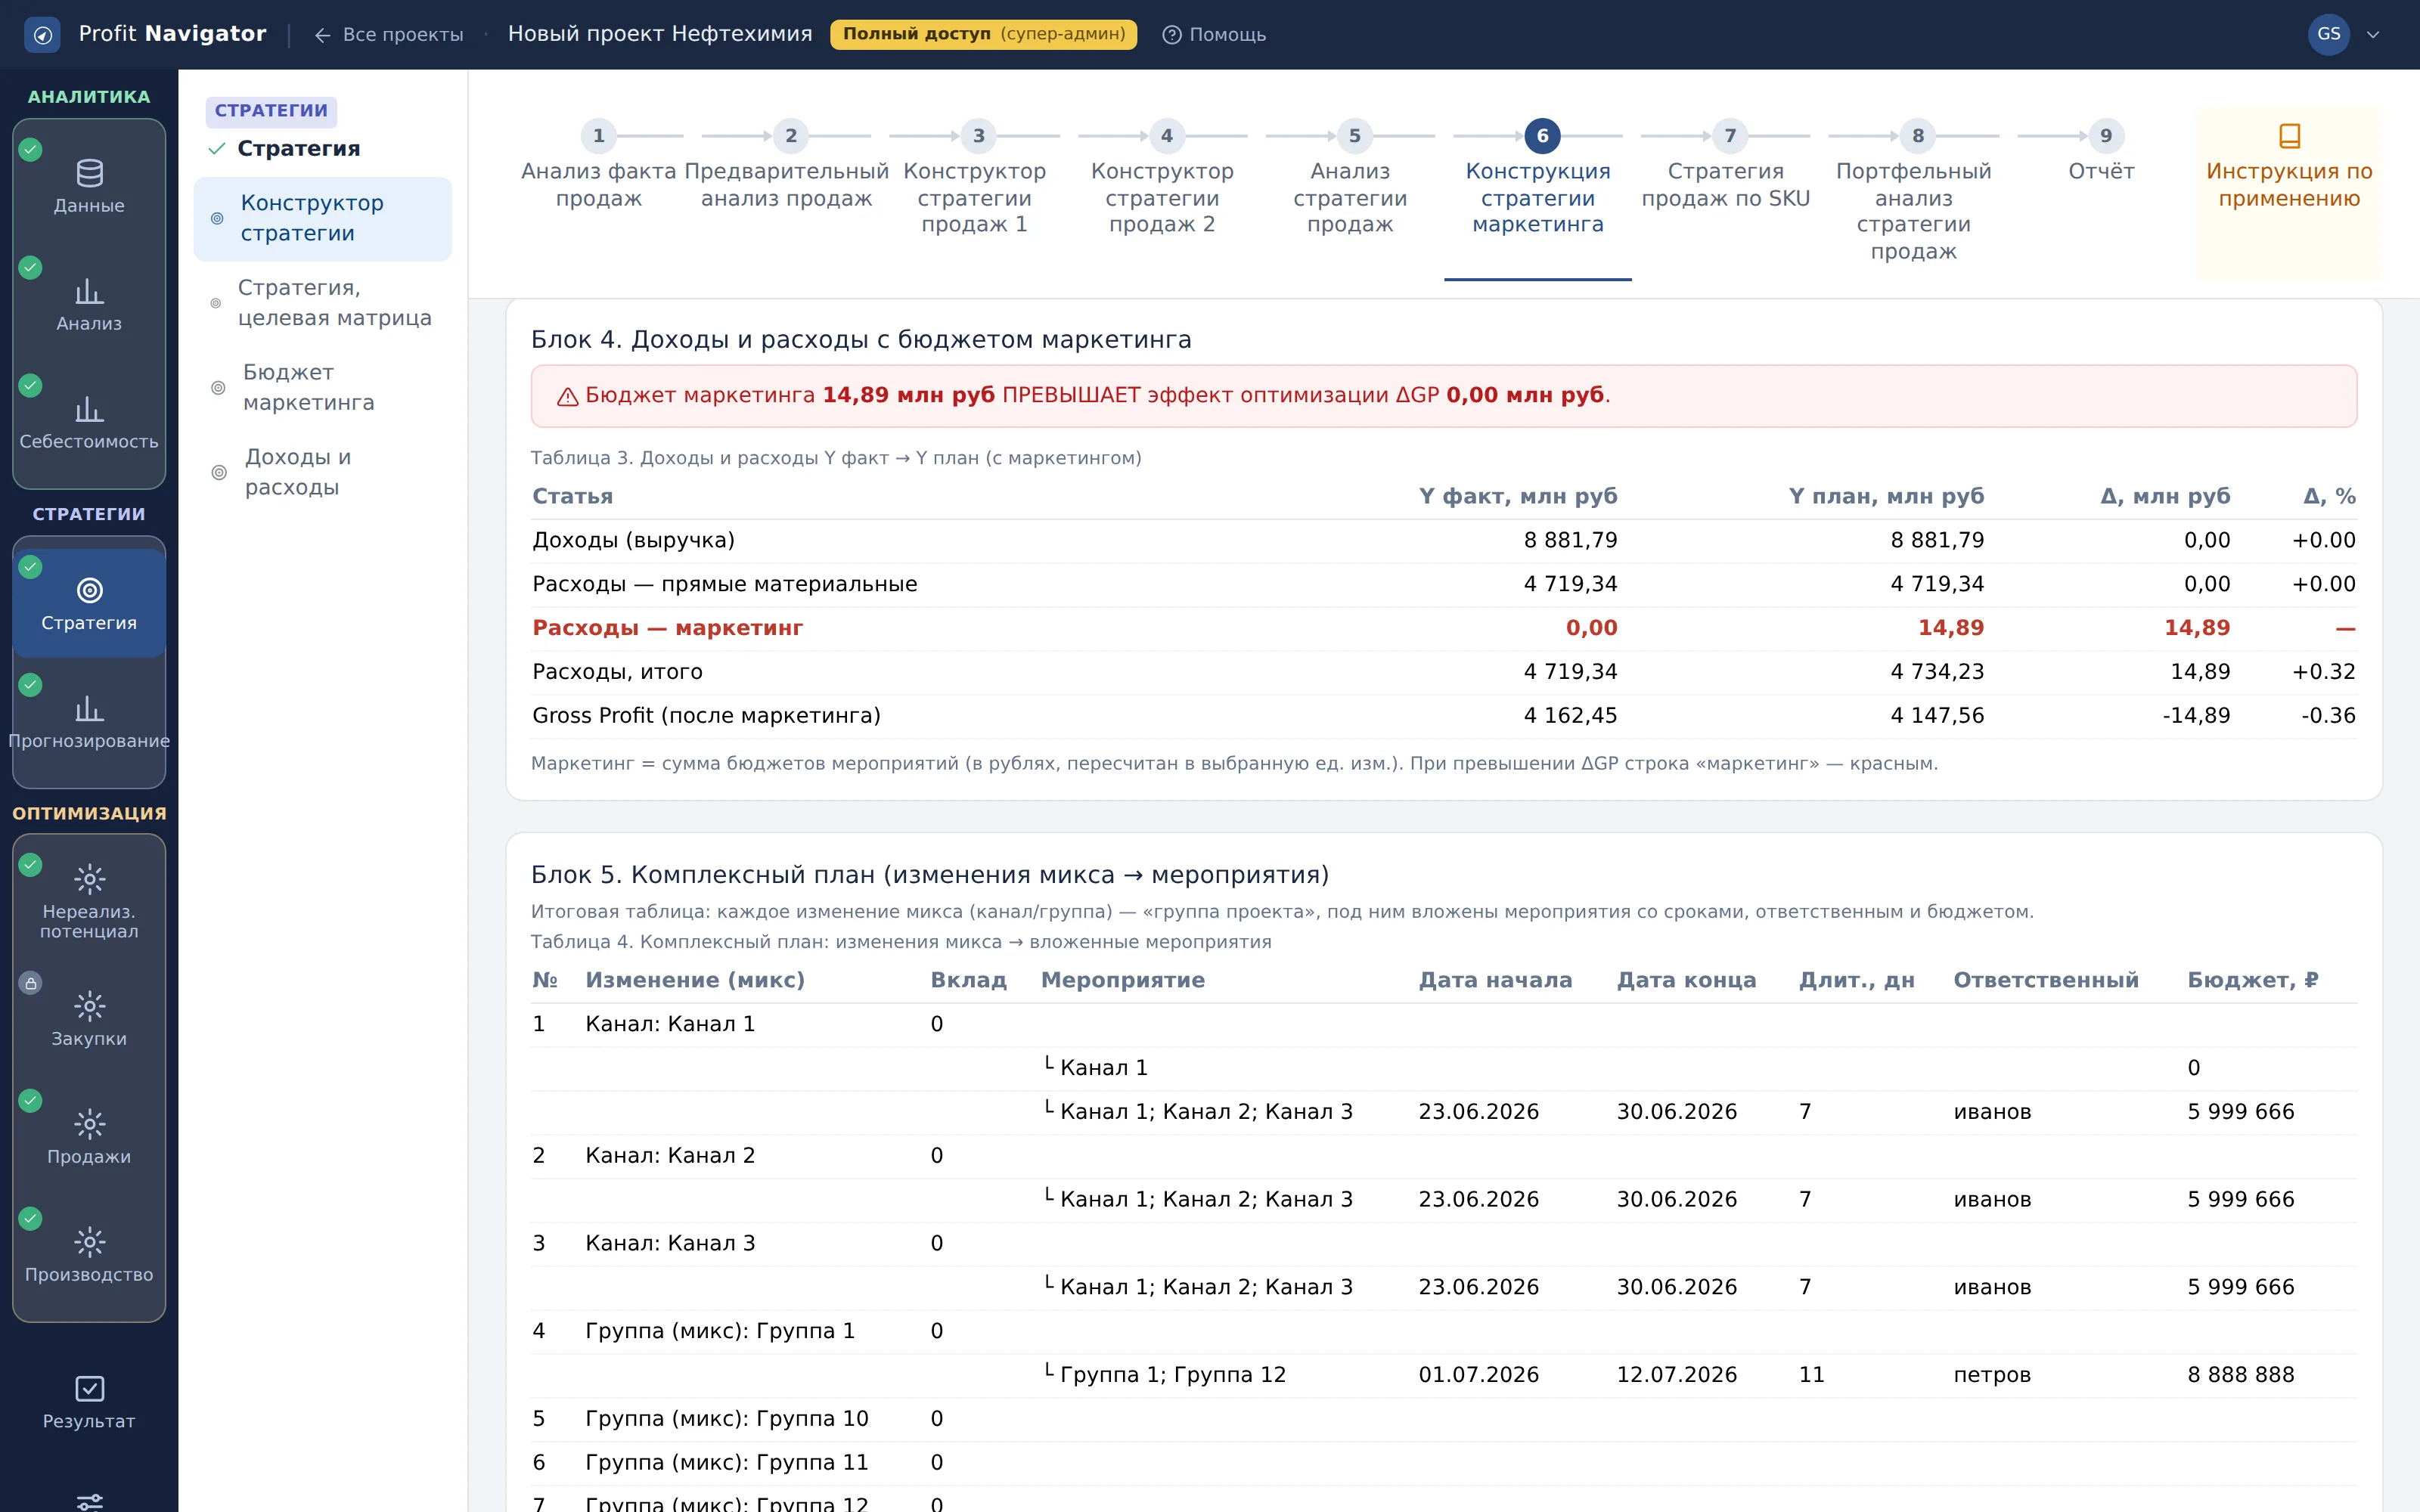Screen dimensions: 2420x1512
Task: Go back to Все проекты
Action: (389, 34)
